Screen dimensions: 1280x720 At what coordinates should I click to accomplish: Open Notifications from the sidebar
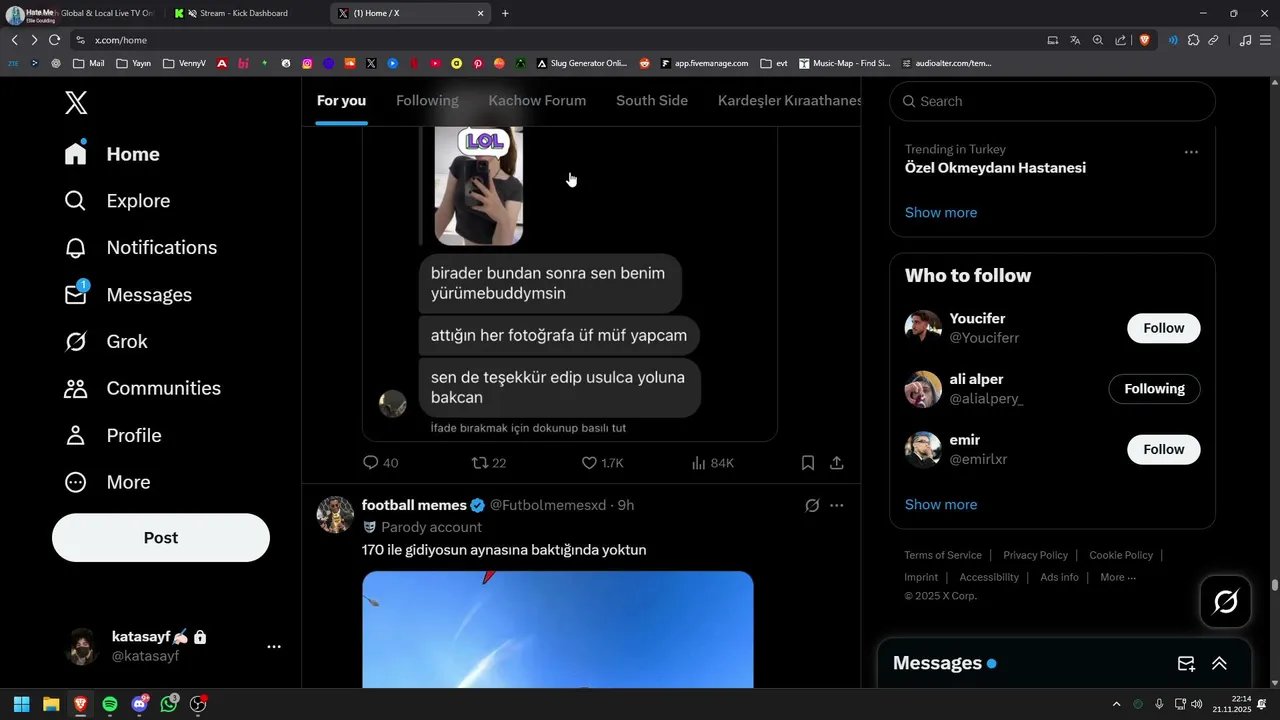140,248
